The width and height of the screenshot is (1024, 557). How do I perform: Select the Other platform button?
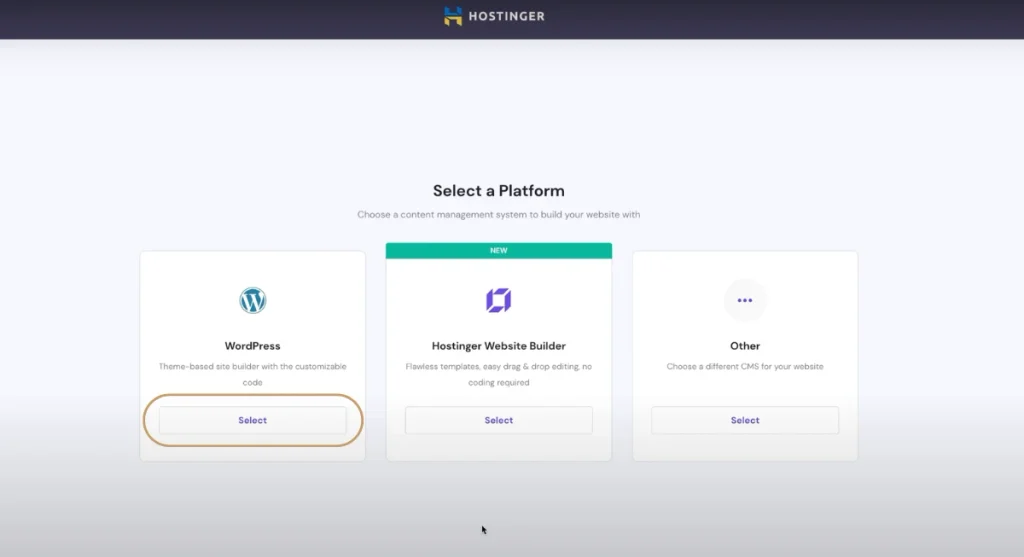tap(744, 421)
